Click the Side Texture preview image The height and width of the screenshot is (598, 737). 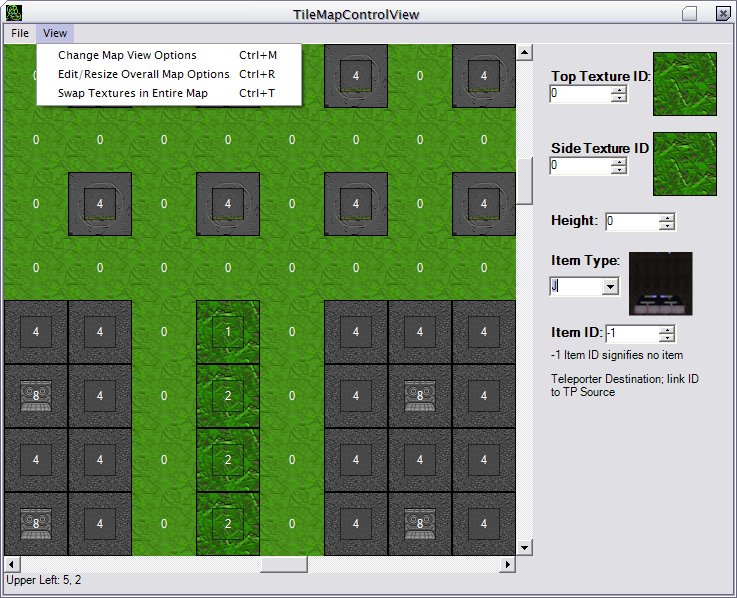point(685,163)
